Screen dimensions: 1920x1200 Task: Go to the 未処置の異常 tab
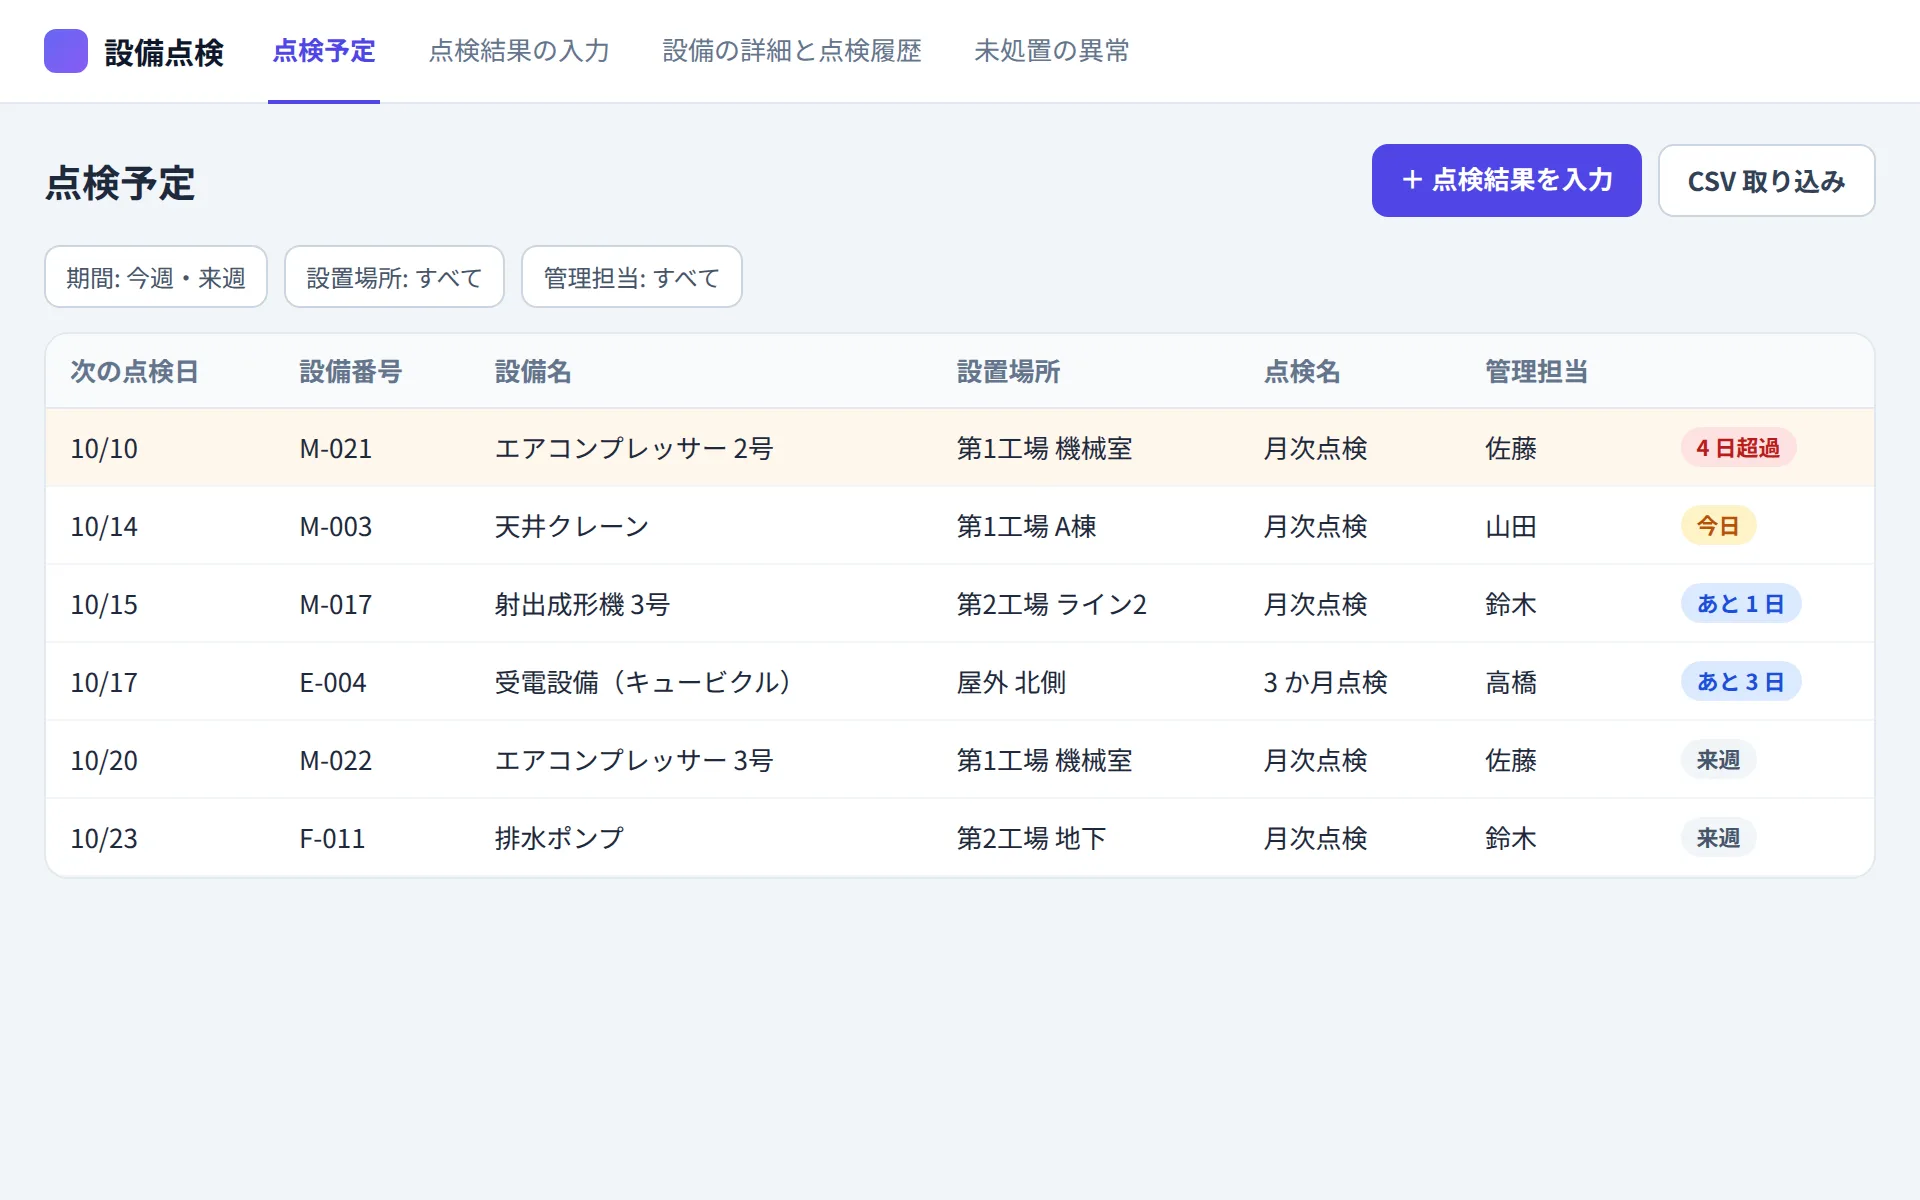[1051, 51]
